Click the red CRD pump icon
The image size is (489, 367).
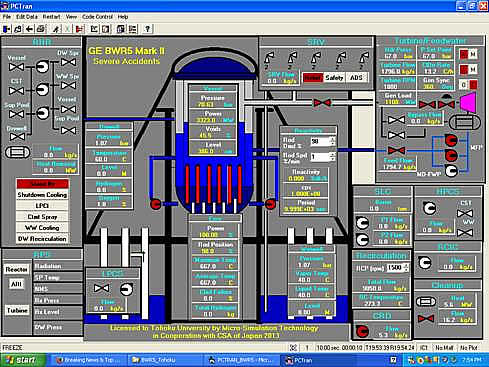[362, 331]
